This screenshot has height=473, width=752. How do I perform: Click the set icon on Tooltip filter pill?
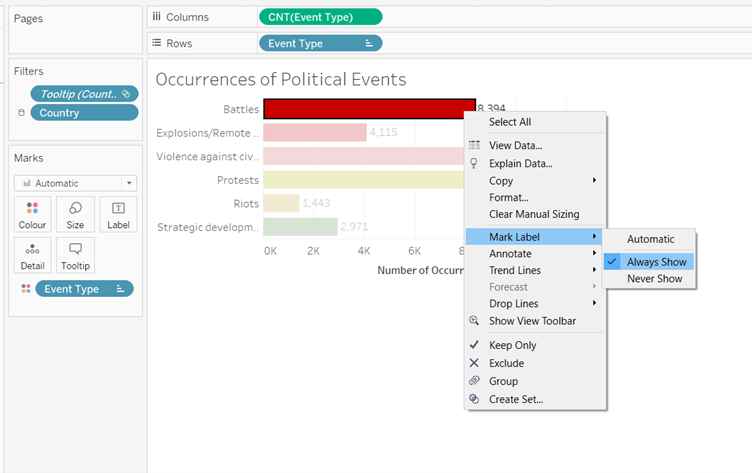click(126, 94)
